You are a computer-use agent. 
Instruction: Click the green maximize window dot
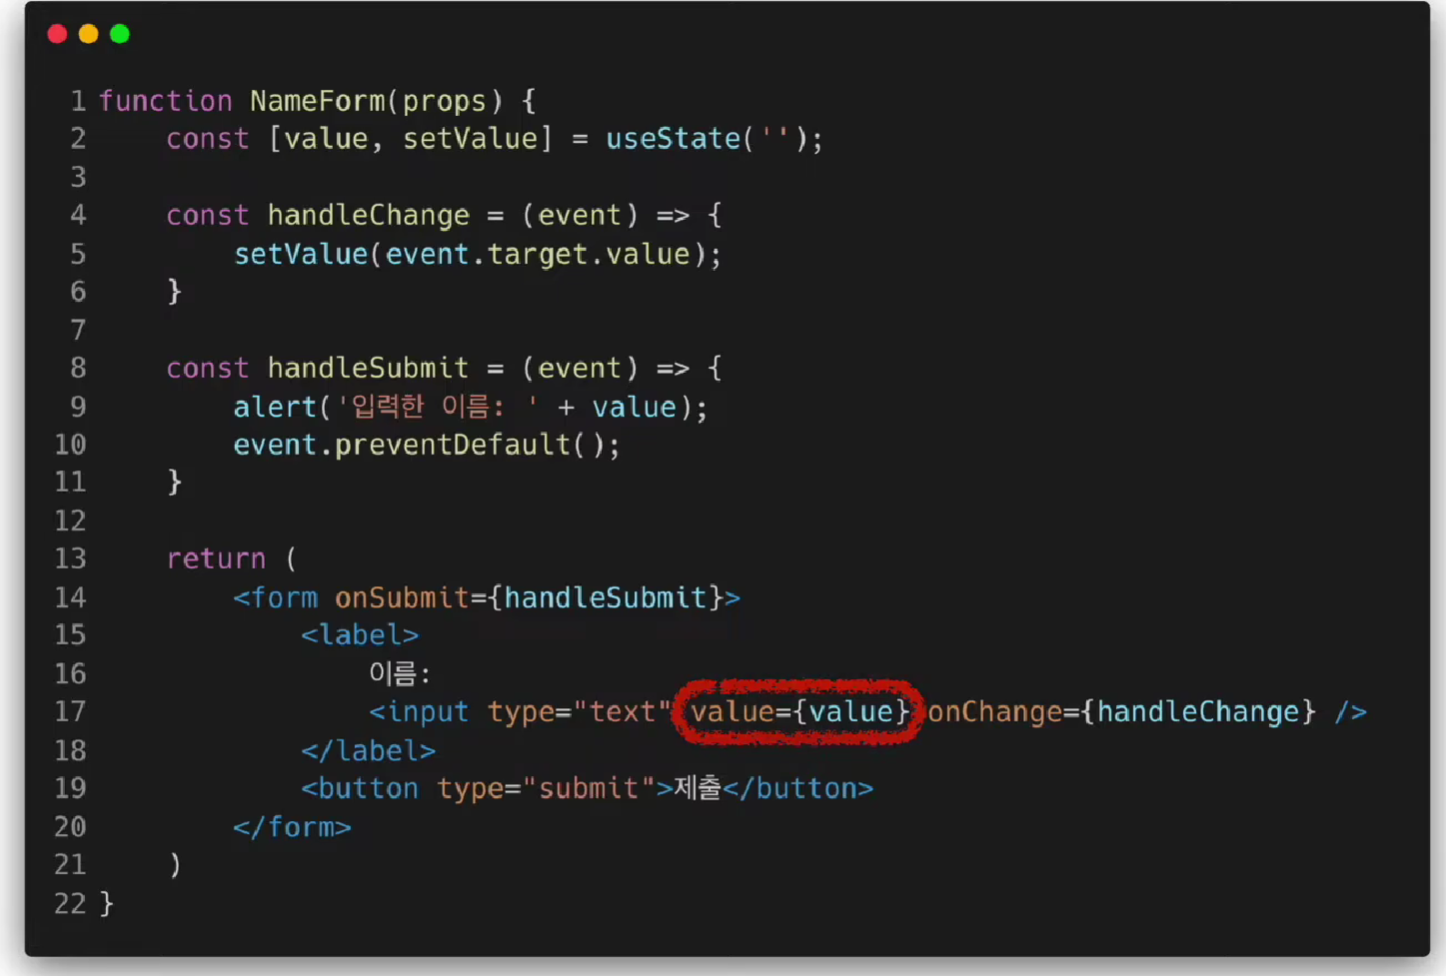coord(120,34)
